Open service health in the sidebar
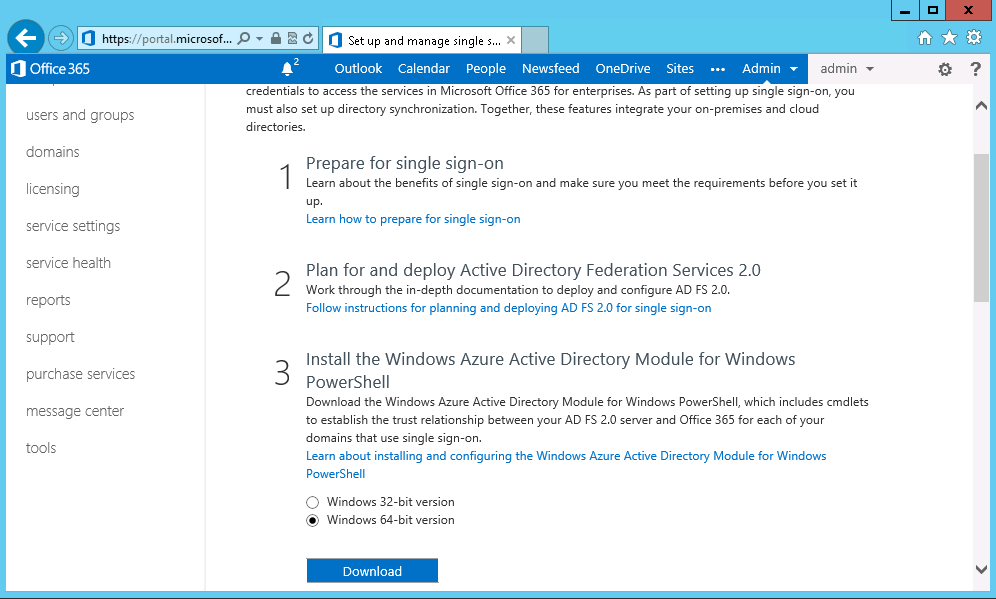Viewport: 996px width, 599px height. click(x=68, y=263)
